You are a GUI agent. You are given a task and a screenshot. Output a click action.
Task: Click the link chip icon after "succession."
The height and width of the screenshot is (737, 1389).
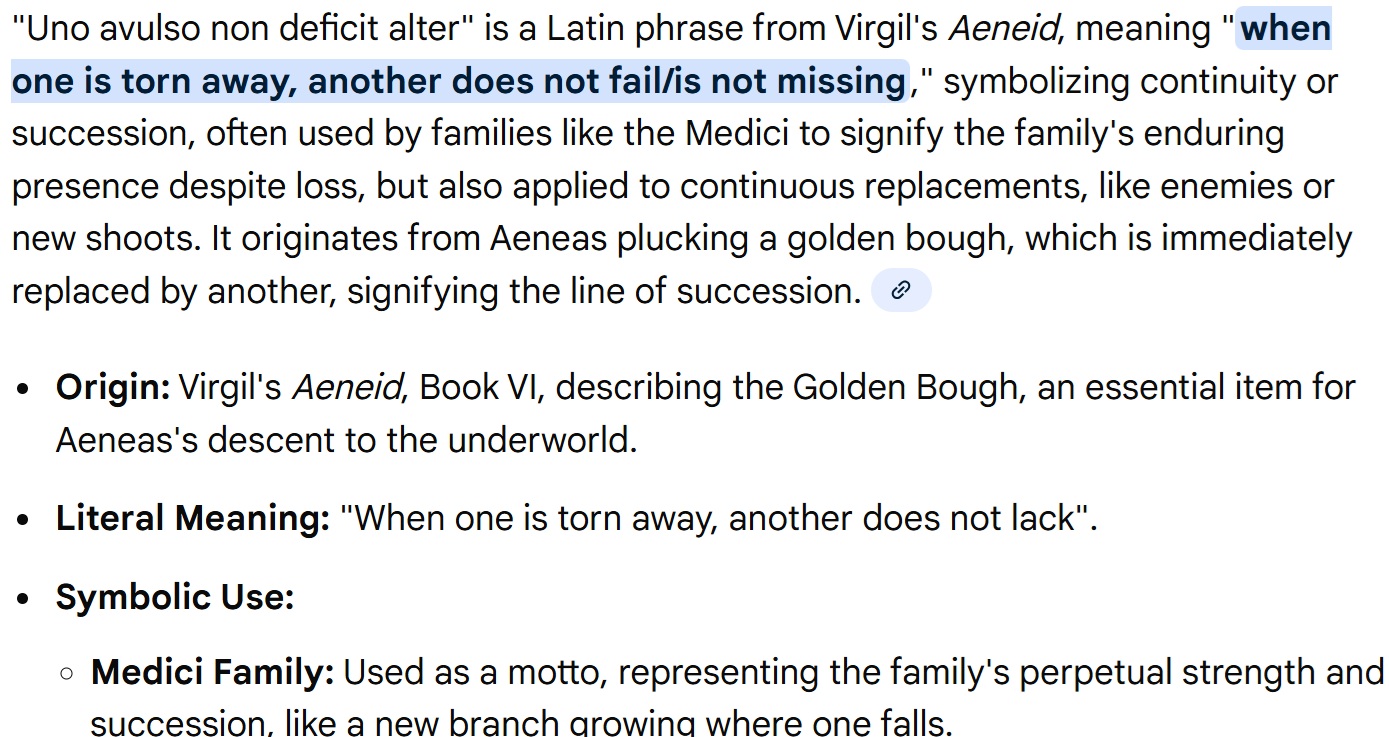coord(901,291)
